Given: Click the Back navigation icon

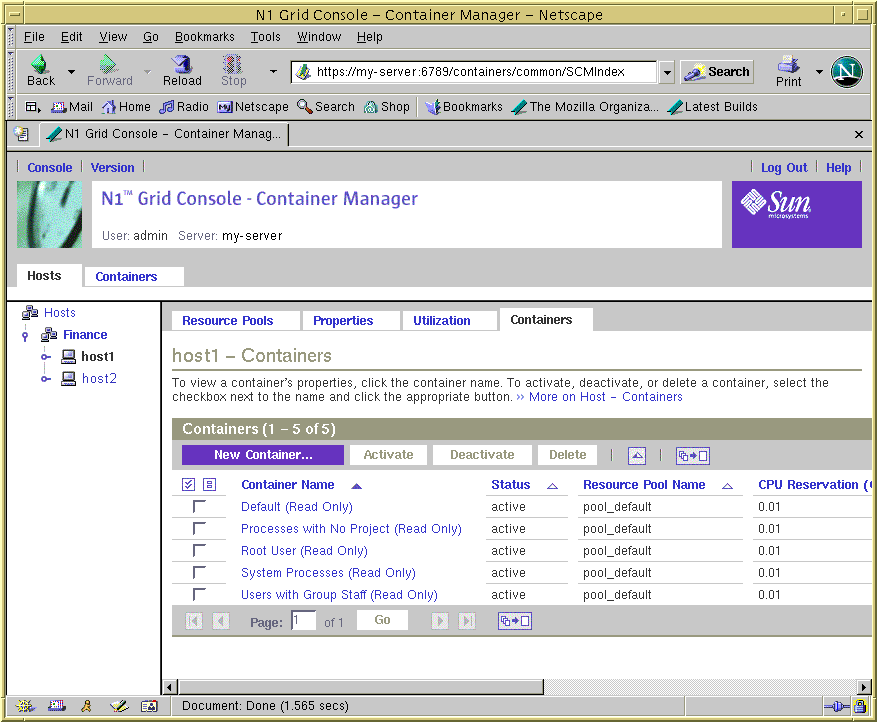Looking at the screenshot, I should point(40,70).
